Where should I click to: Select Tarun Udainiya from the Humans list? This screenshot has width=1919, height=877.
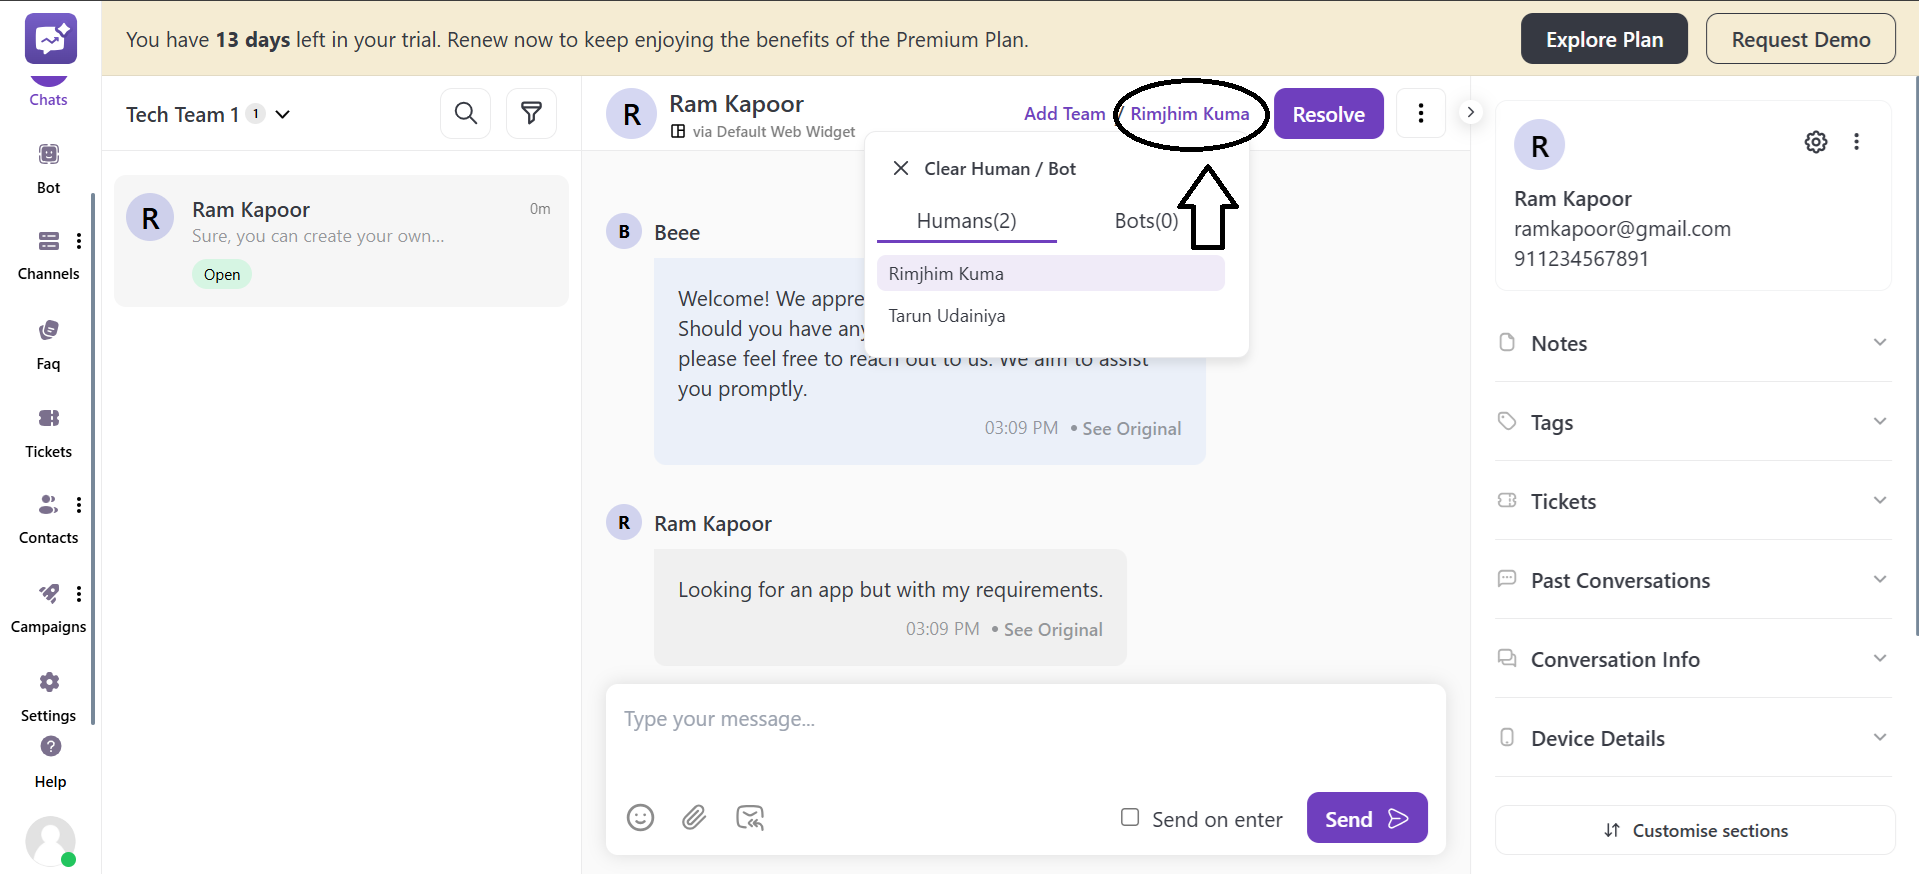[x=946, y=315]
